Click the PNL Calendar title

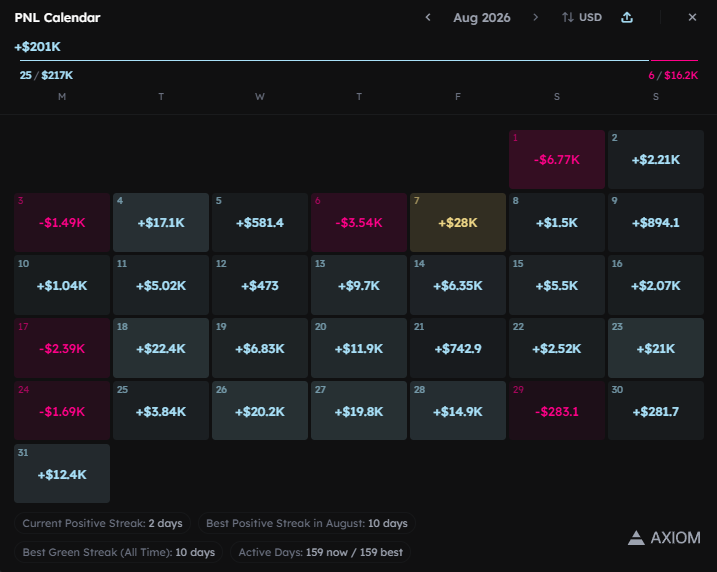(57, 17)
